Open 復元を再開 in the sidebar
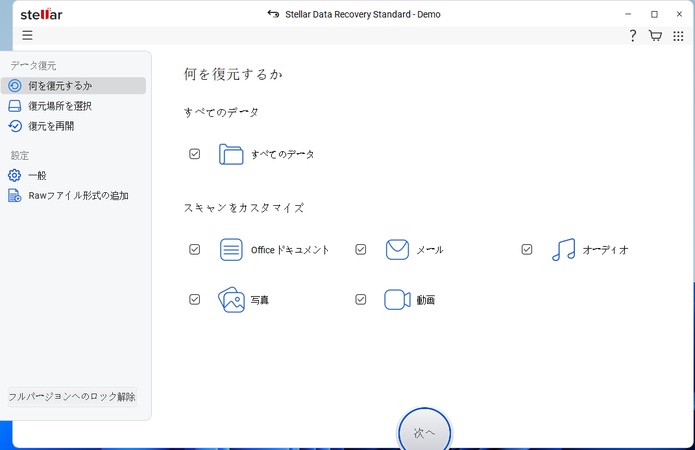 coord(51,126)
